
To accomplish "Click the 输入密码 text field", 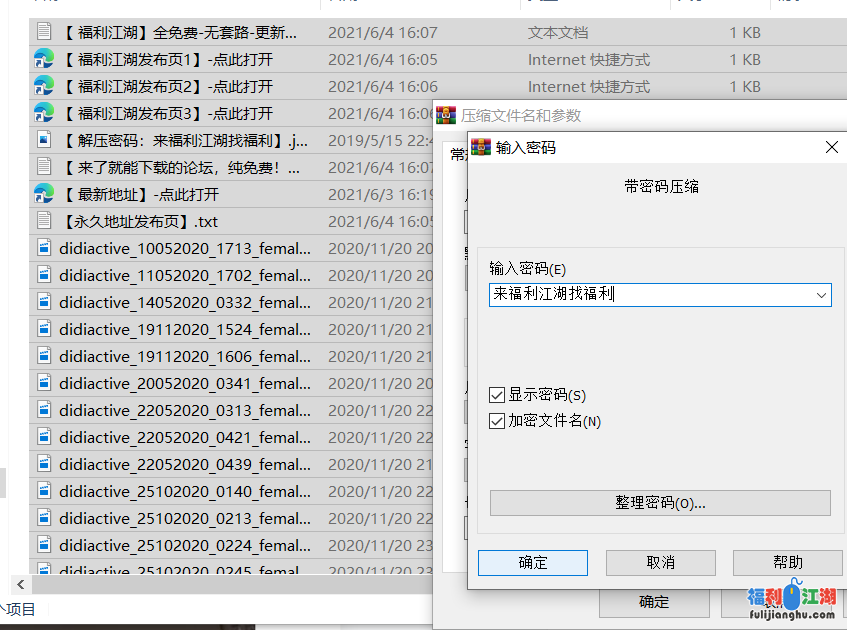I will coord(650,294).
